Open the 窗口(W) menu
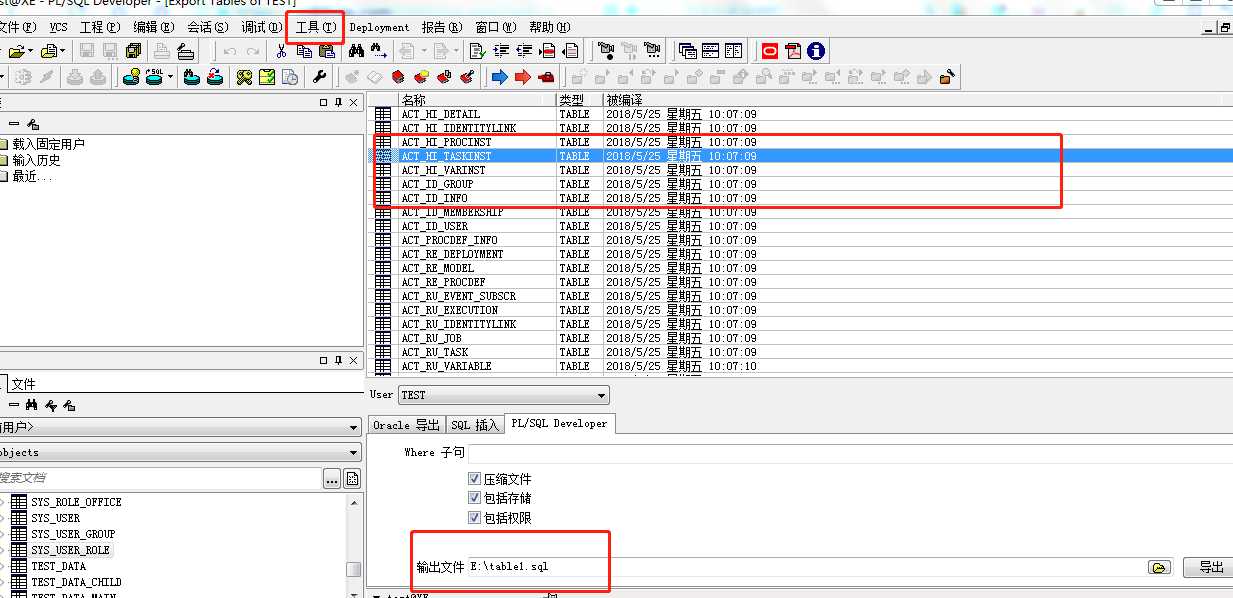This screenshot has height=598, width=1233. (x=496, y=27)
